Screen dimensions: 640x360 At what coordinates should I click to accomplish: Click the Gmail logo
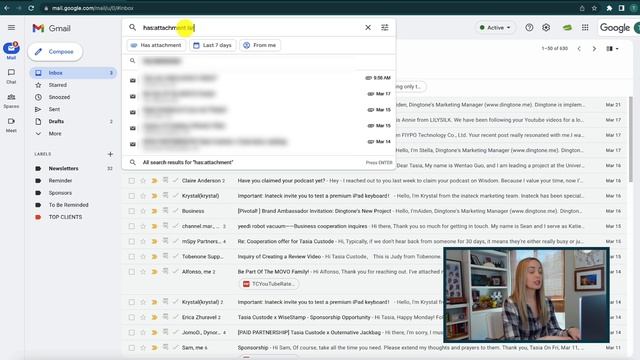[x=52, y=28]
